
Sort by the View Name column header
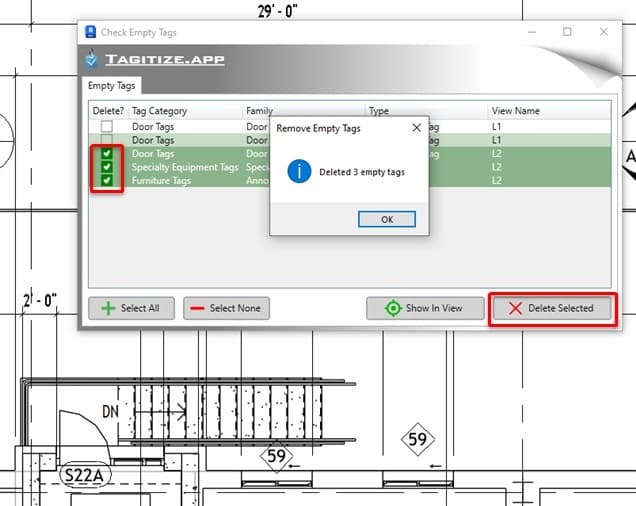click(x=549, y=111)
